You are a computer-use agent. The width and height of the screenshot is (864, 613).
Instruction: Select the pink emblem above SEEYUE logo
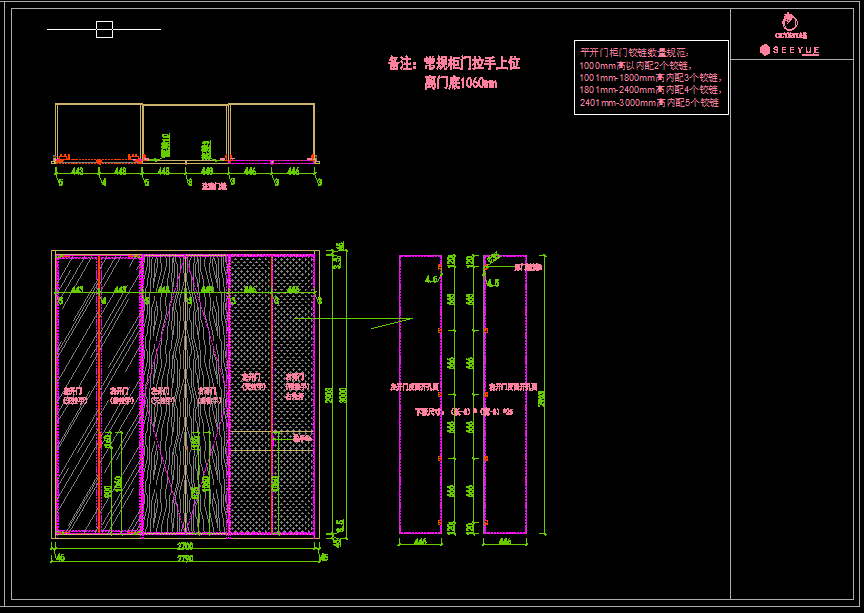tap(790, 21)
